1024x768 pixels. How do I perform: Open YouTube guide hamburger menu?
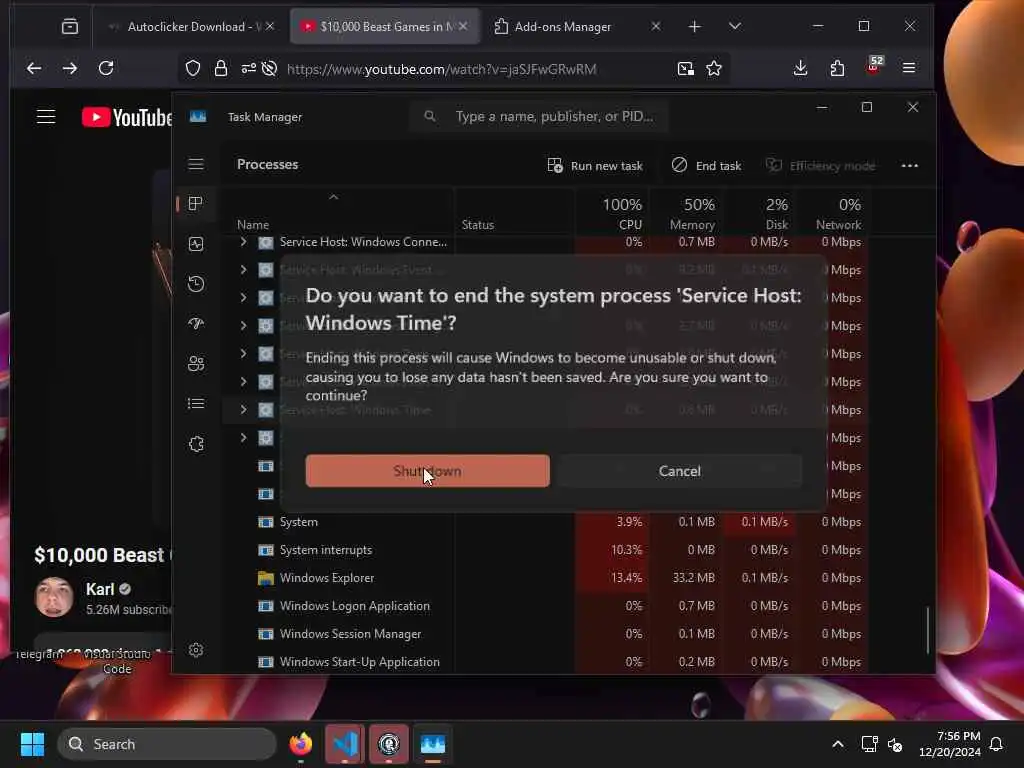[46, 117]
